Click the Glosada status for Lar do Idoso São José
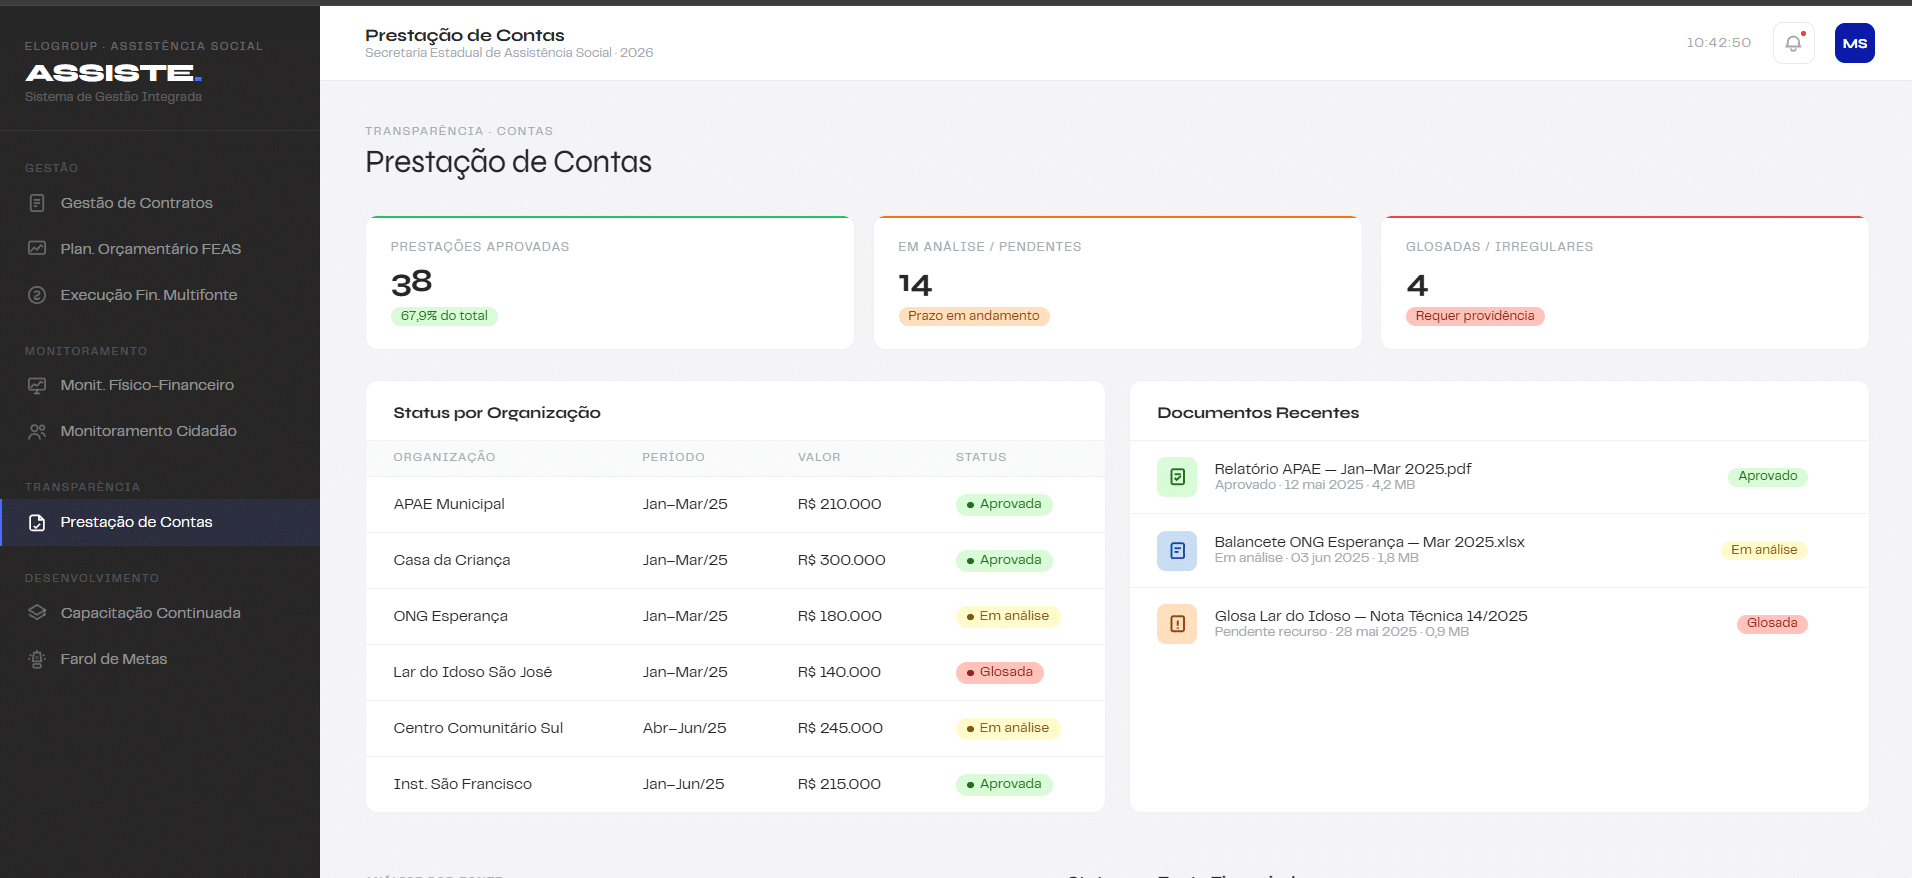This screenshot has height=878, width=1912. (1000, 672)
